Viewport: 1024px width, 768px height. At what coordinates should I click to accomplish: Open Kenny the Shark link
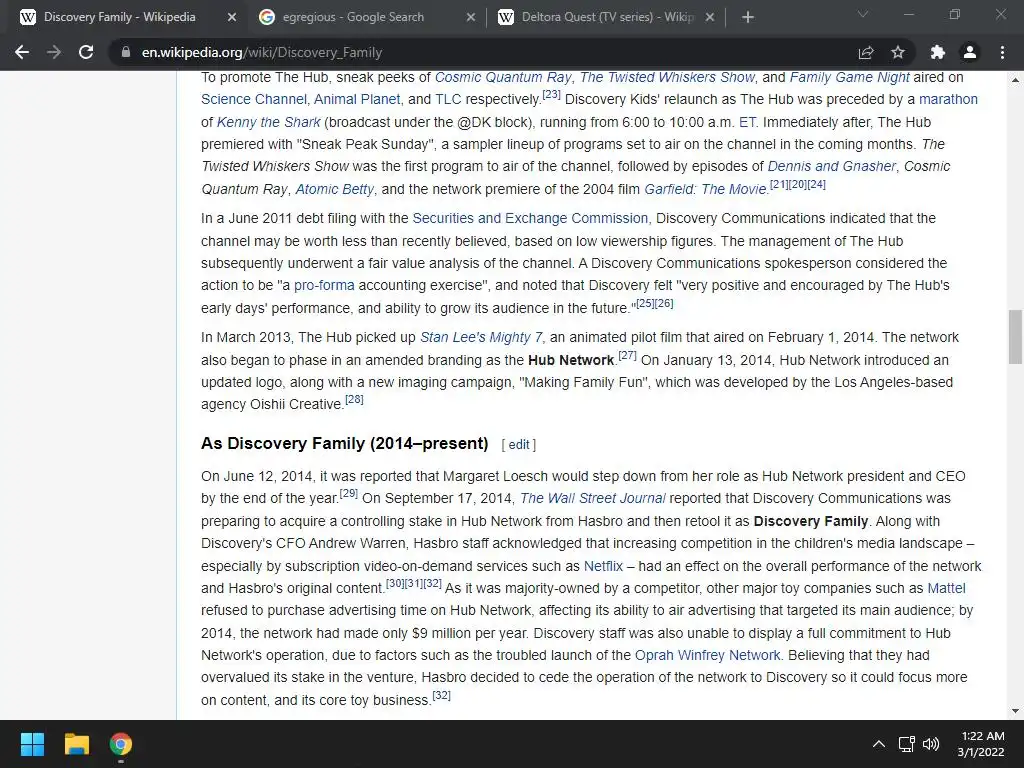click(x=268, y=122)
